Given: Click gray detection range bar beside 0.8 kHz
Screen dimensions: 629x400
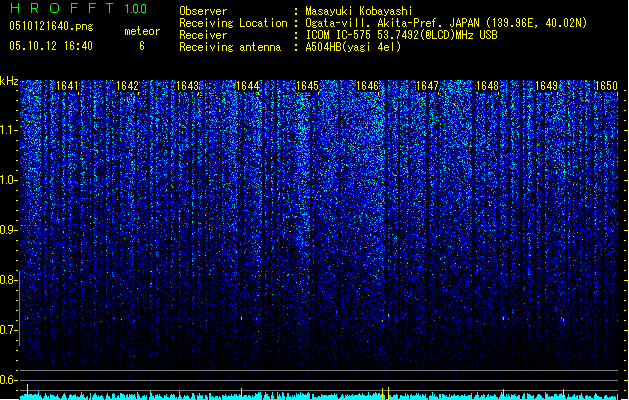Looking at the screenshot, I should [x=20, y=308].
